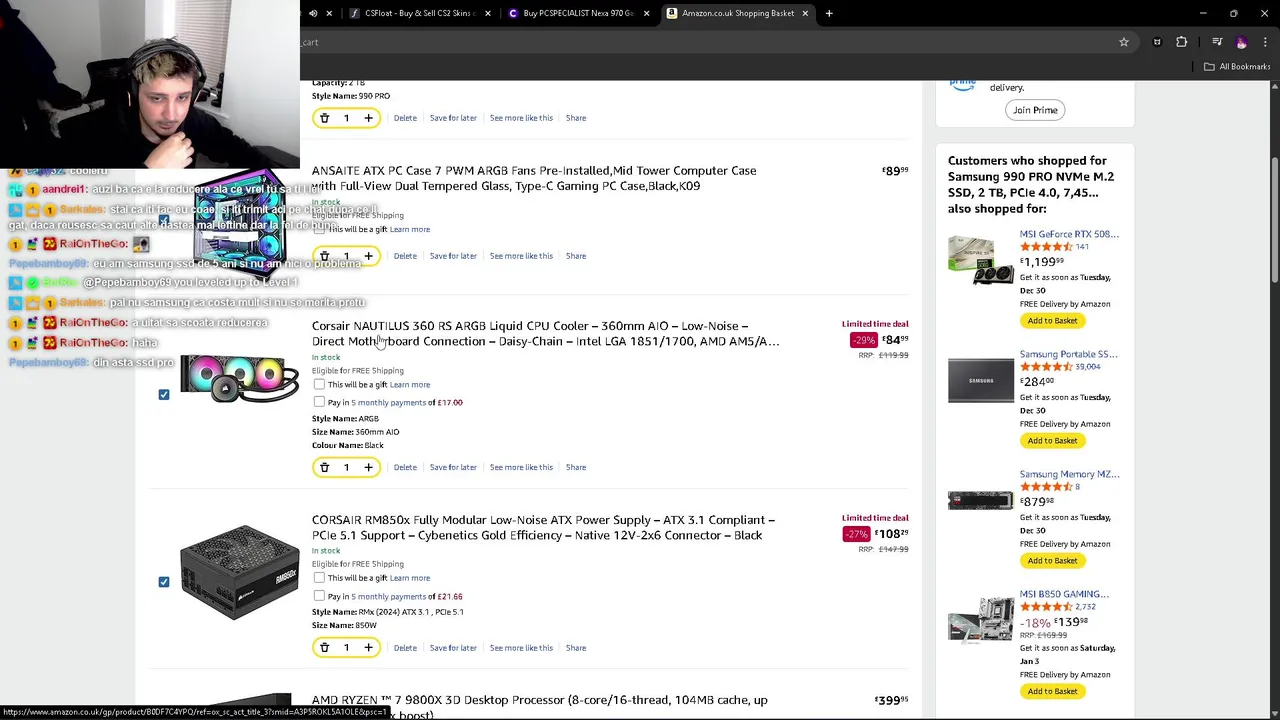Open the Corsair NAUTILUS 360 RS product title
This screenshot has width=1280, height=720.
pos(545,334)
